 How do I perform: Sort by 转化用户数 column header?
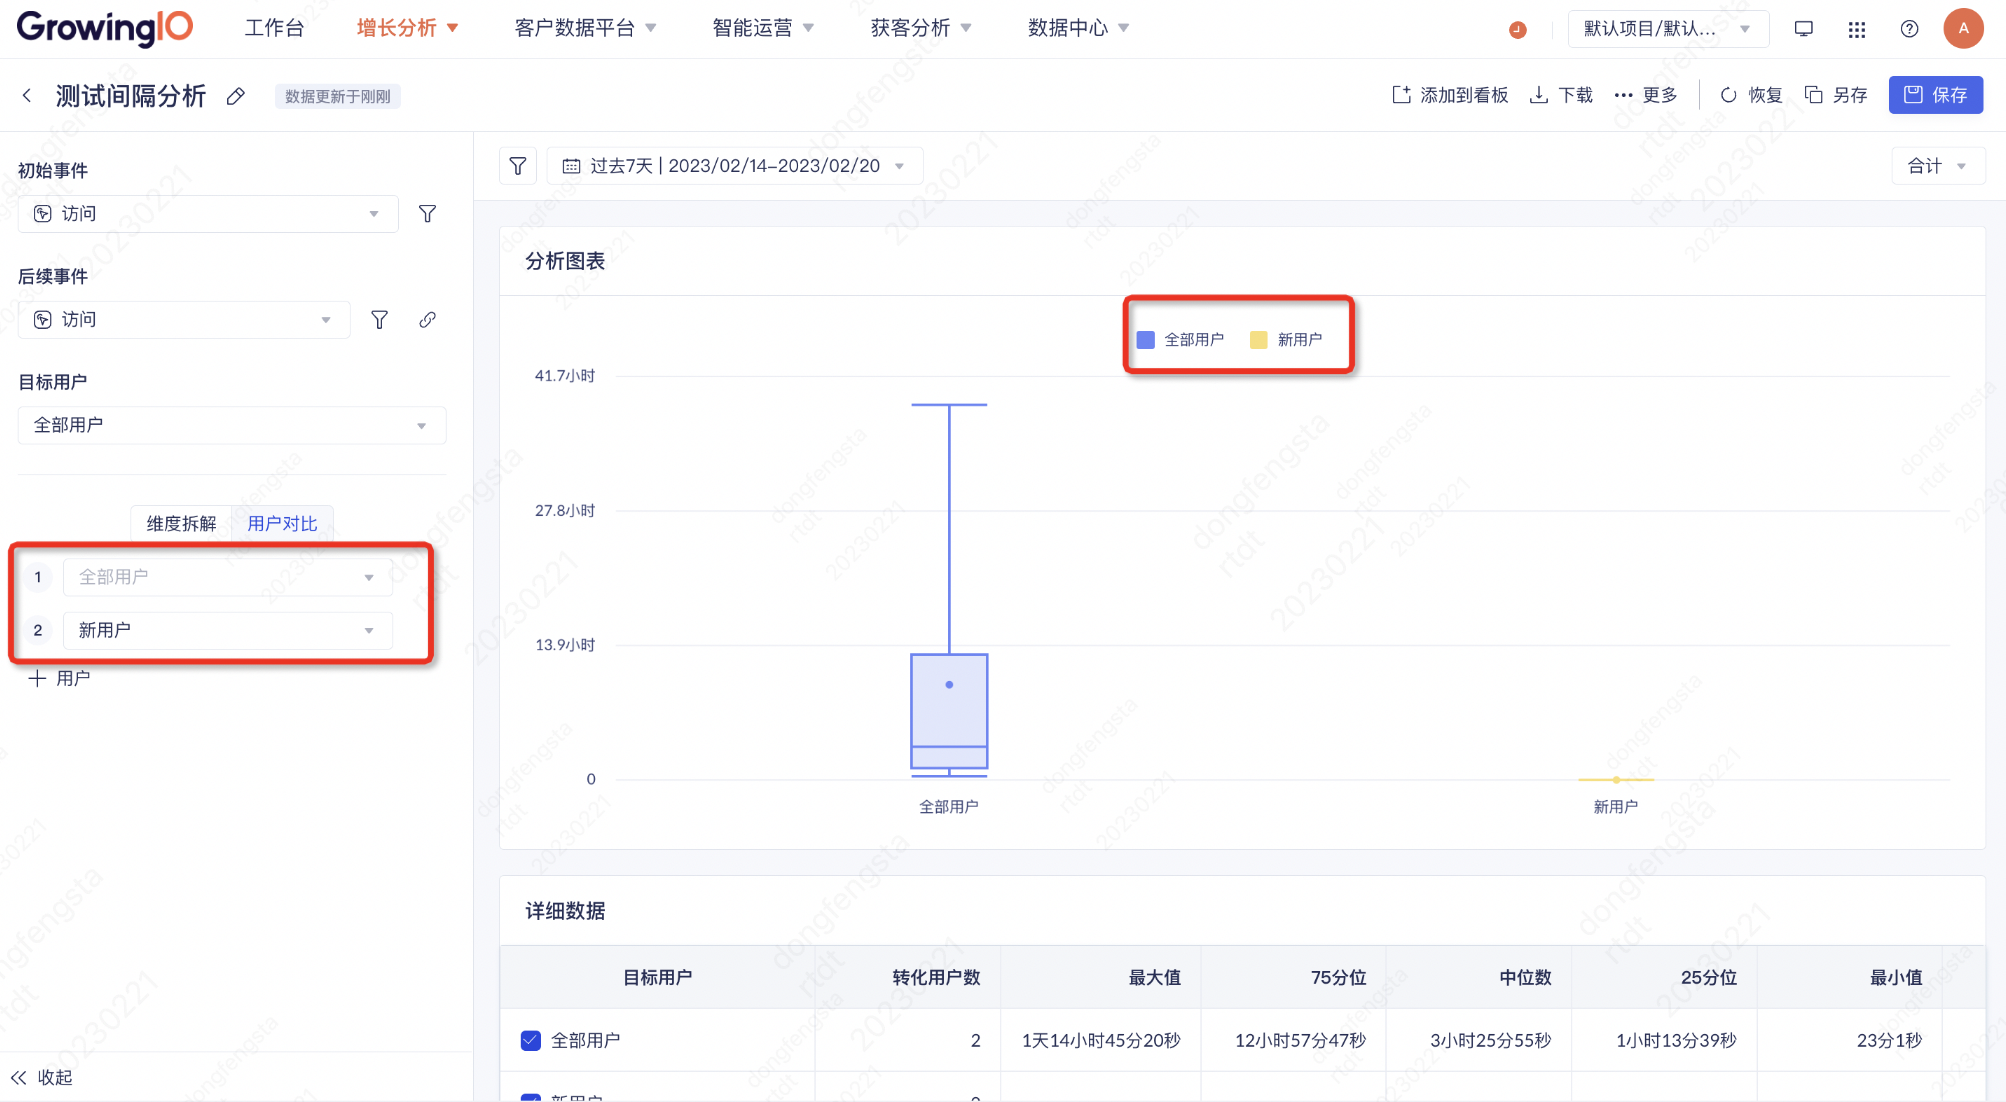pos(936,978)
